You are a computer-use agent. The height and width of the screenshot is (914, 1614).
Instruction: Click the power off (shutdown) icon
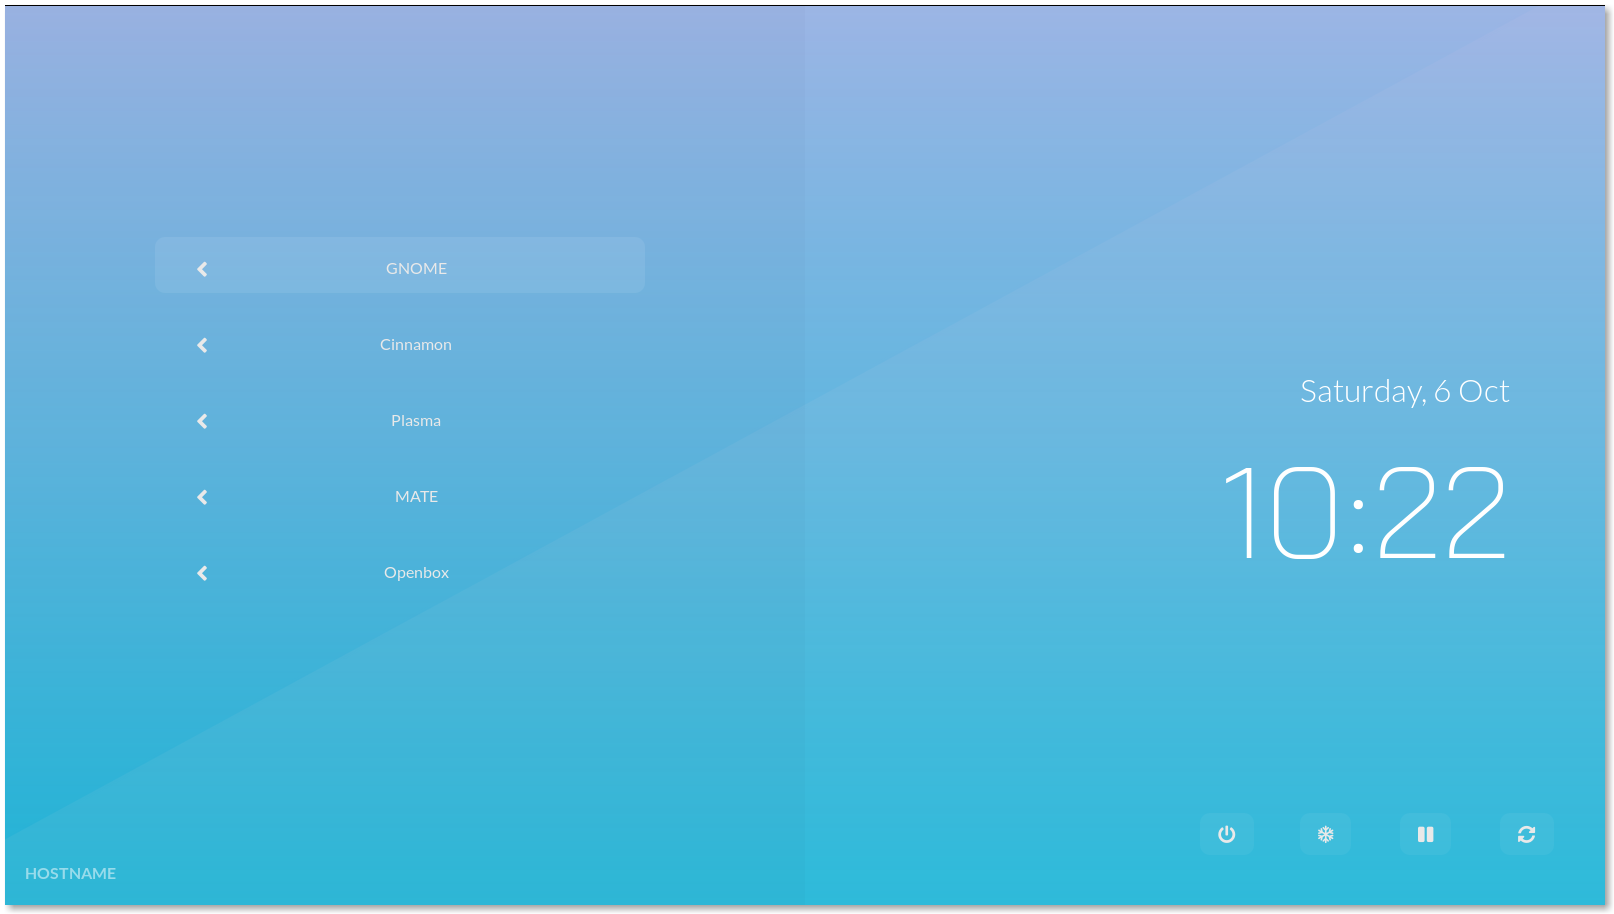pos(1226,834)
